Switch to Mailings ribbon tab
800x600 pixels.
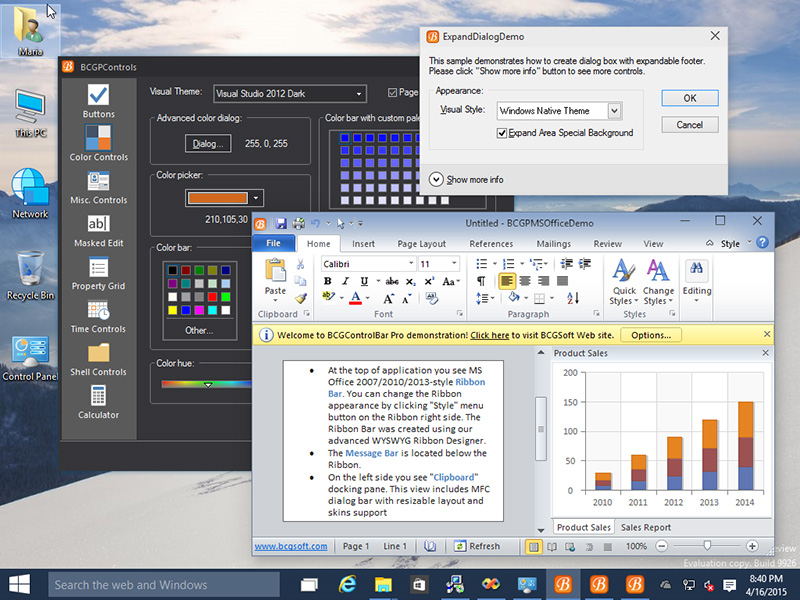pyautogui.click(x=554, y=244)
